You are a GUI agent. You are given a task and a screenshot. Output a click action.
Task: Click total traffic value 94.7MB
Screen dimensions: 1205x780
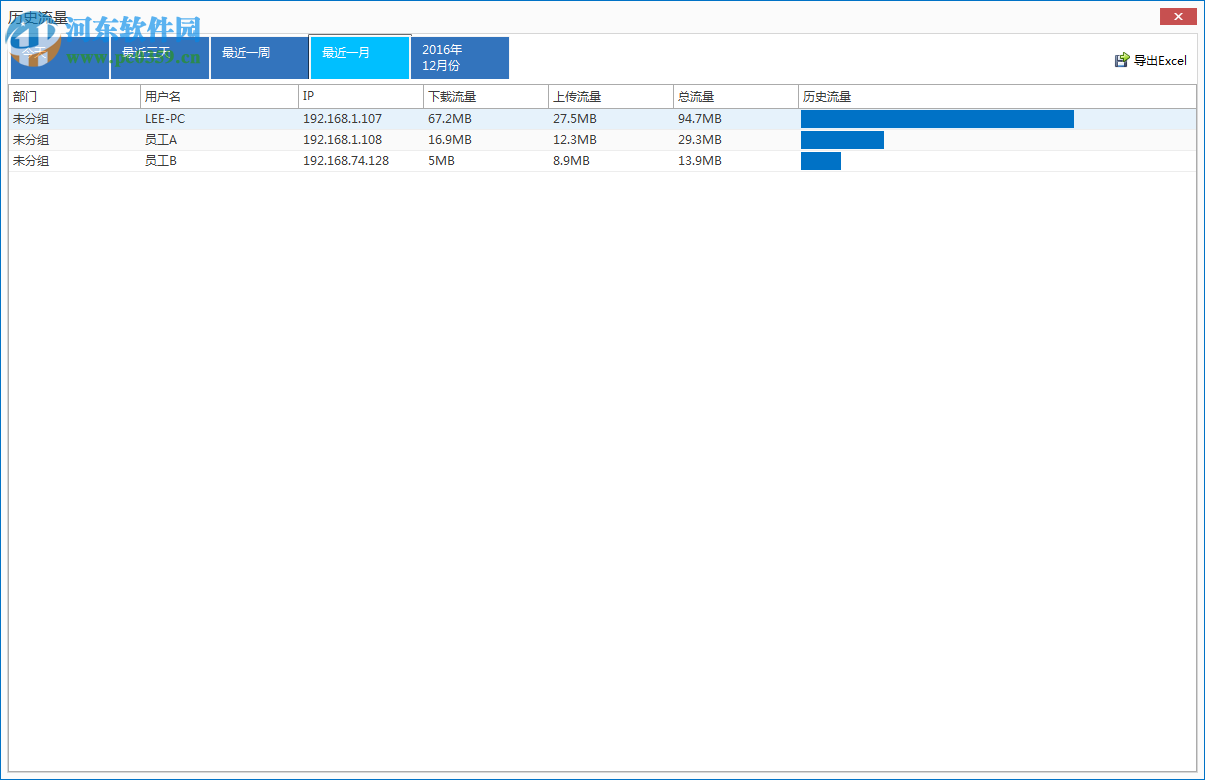(700, 119)
